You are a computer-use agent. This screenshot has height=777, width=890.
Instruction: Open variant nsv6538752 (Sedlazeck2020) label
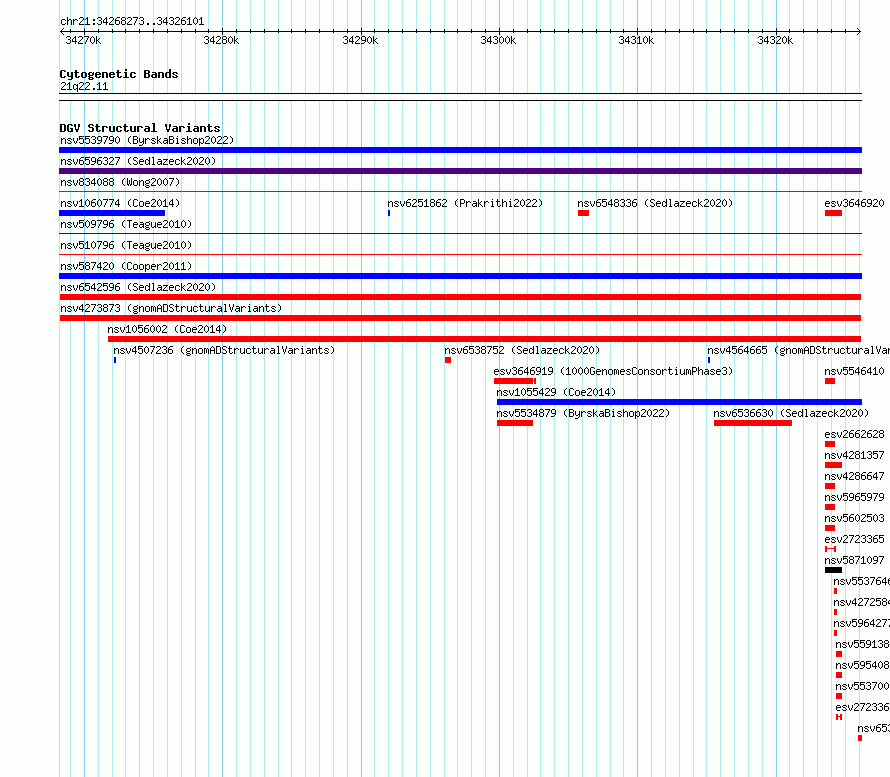point(522,350)
